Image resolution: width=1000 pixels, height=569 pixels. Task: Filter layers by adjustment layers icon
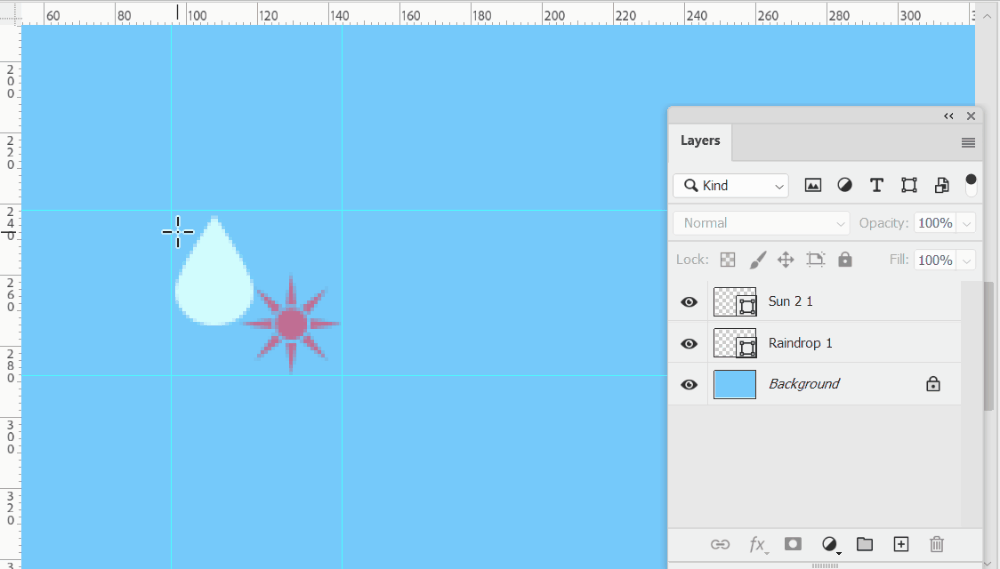click(844, 186)
